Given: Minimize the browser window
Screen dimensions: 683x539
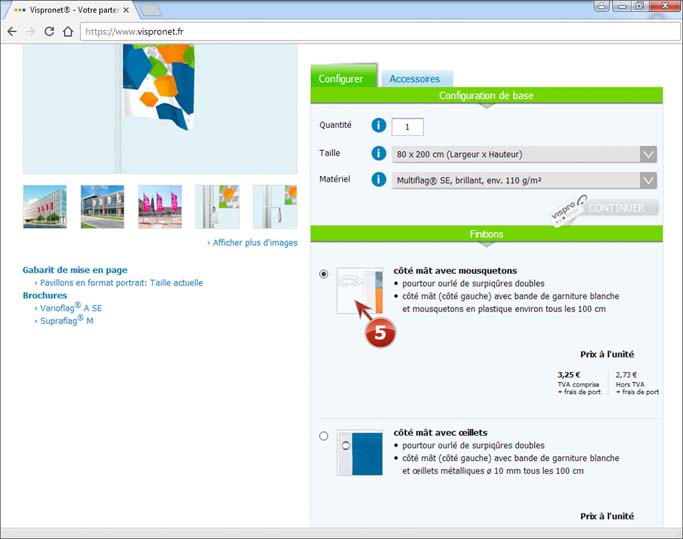Looking at the screenshot, I should point(622,6).
